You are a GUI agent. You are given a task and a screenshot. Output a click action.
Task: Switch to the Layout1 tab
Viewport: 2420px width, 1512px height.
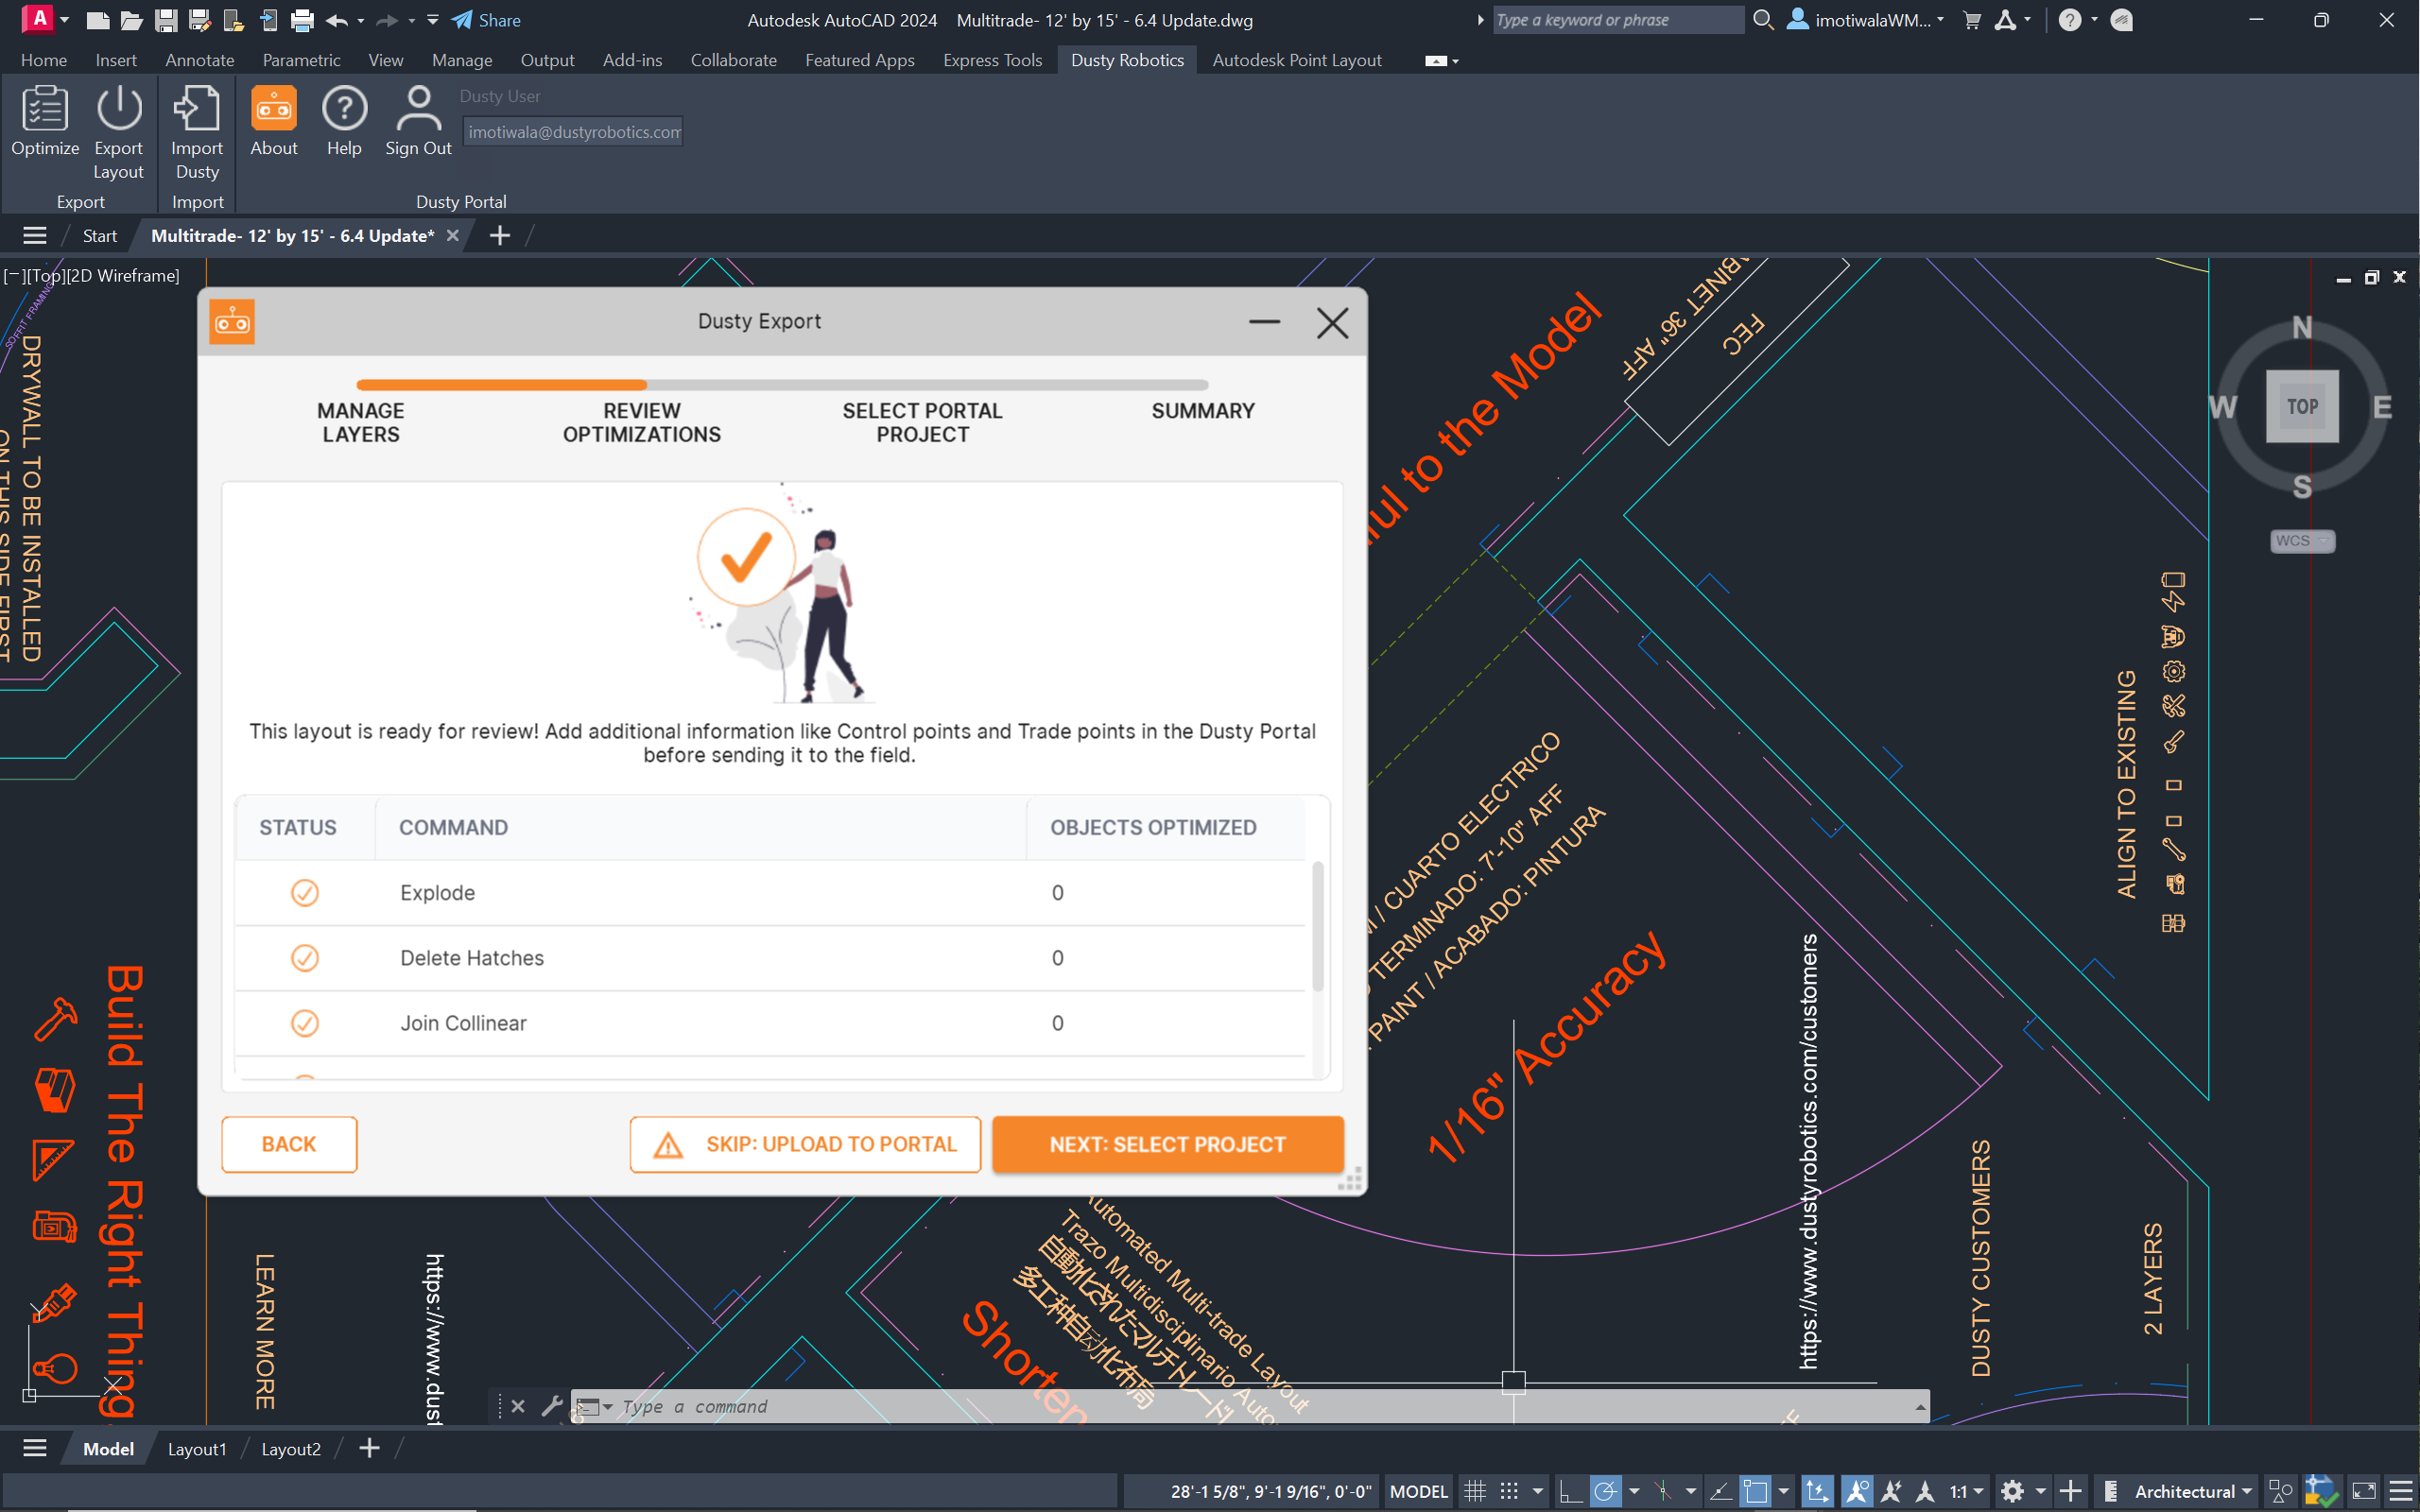pyautogui.click(x=197, y=1449)
